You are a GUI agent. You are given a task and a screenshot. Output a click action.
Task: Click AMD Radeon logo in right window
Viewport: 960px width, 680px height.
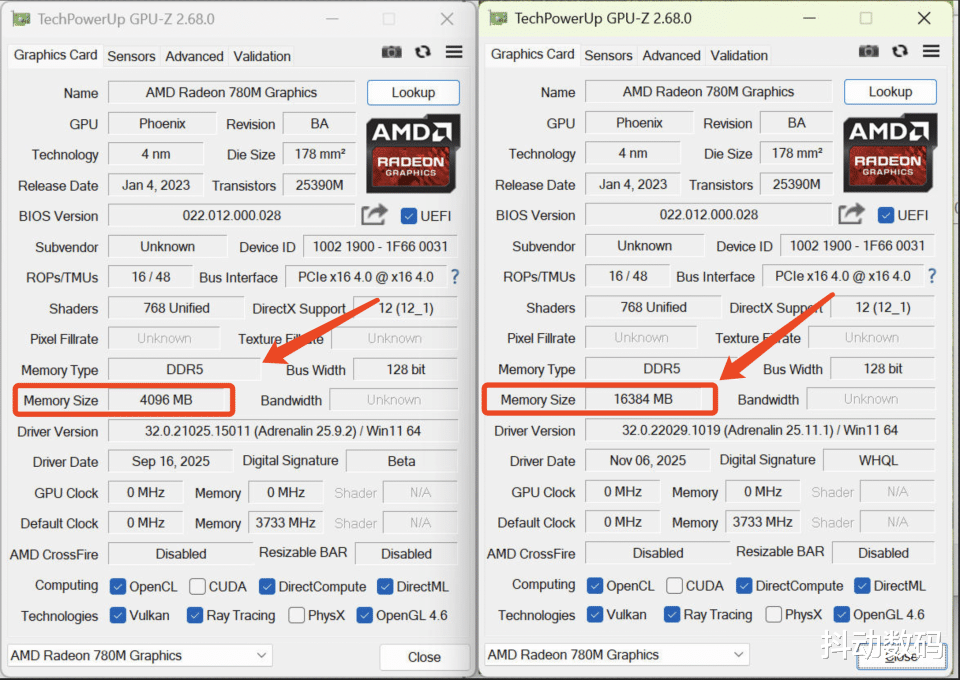coord(890,153)
